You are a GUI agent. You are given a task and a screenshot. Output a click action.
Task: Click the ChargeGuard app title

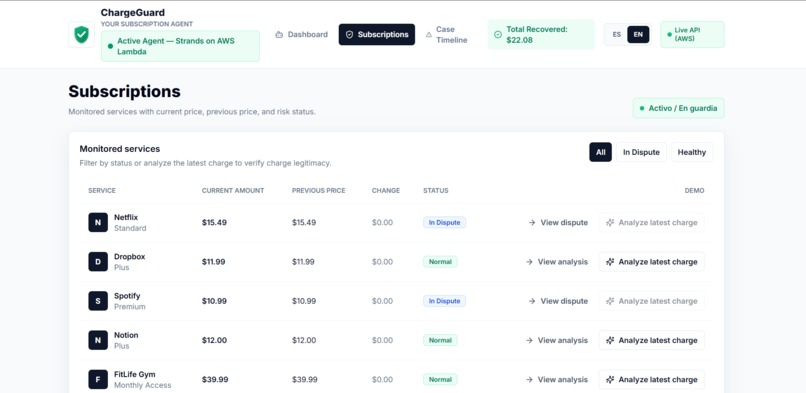(133, 12)
